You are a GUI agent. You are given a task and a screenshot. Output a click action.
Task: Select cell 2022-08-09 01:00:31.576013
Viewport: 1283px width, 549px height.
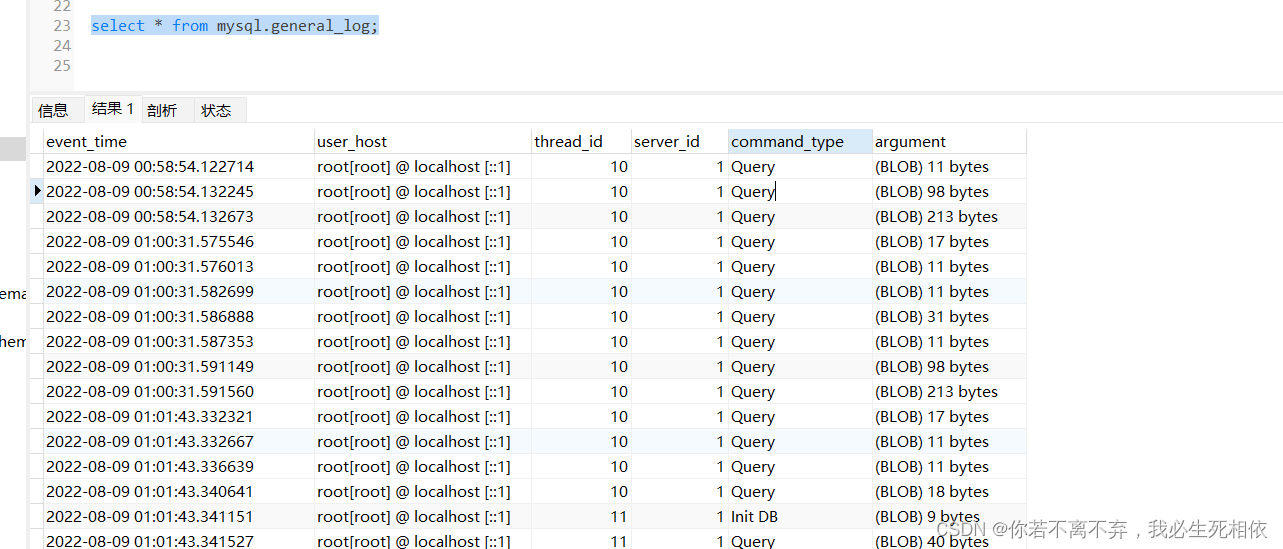[179, 266]
